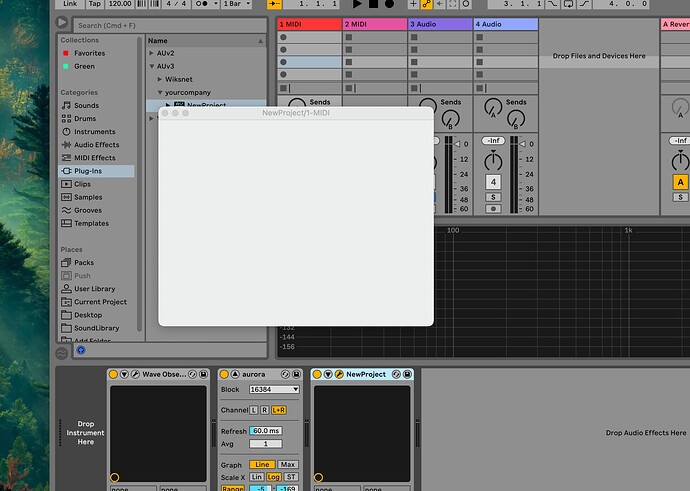690x491 pixels.
Task: Click the Session Record circle button
Action: coord(466,4)
